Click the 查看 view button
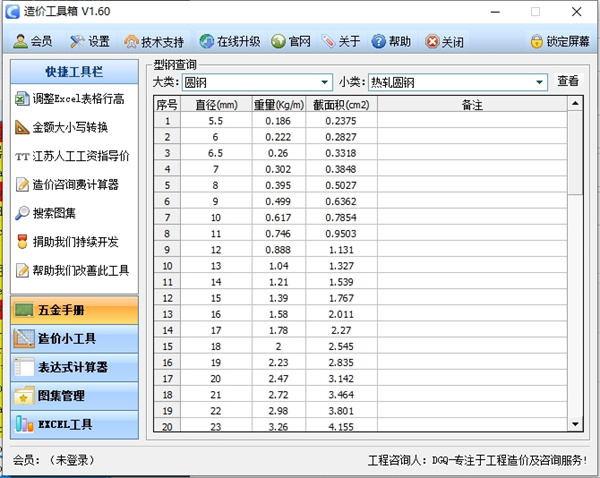The width and height of the screenshot is (600, 478). 568,81
